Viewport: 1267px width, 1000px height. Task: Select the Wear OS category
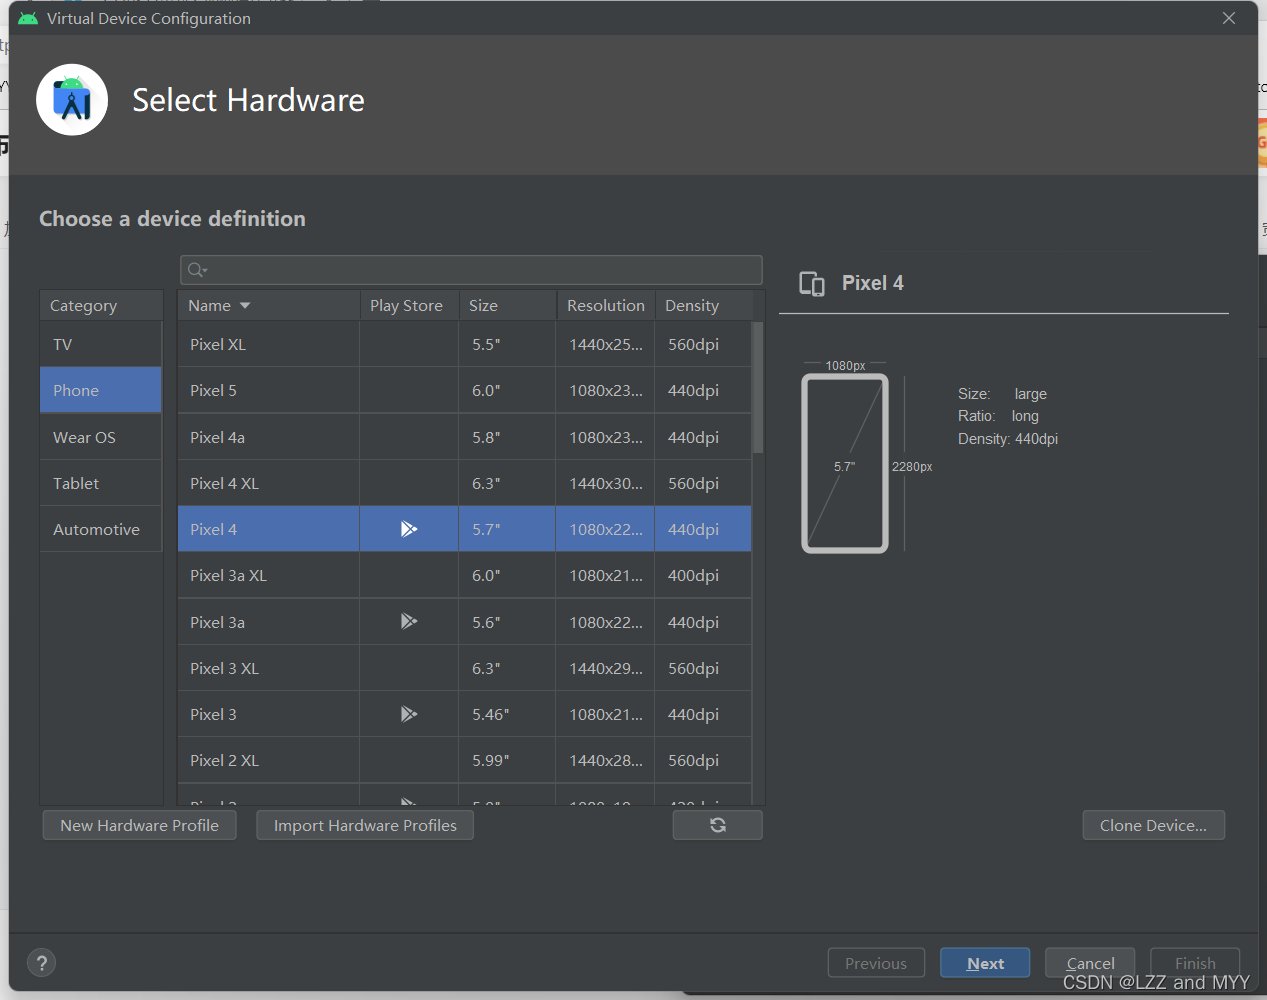point(101,437)
